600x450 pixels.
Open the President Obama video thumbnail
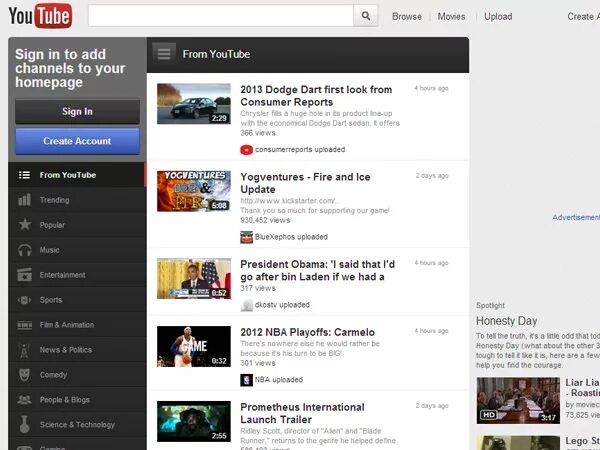194,278
